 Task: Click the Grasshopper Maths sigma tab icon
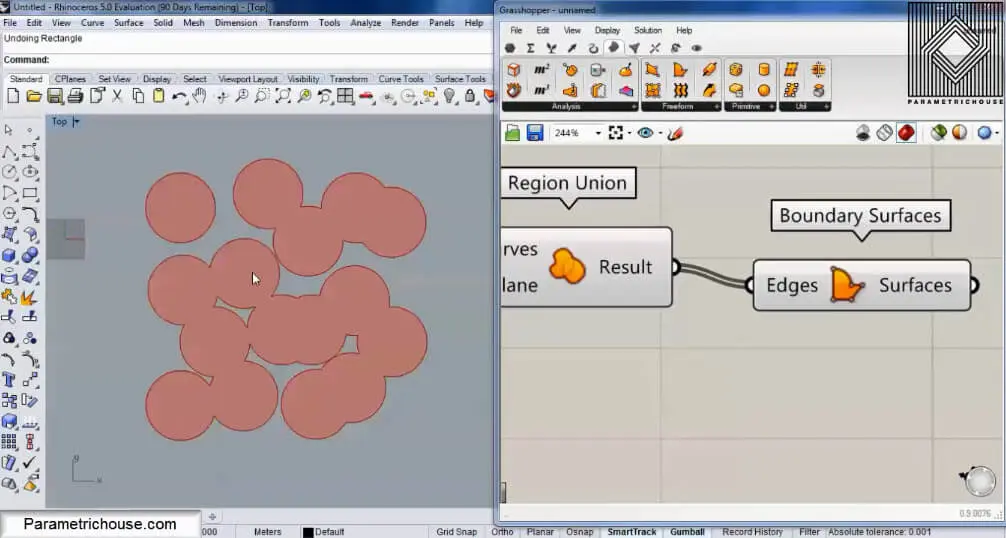(x=530, y=48)
